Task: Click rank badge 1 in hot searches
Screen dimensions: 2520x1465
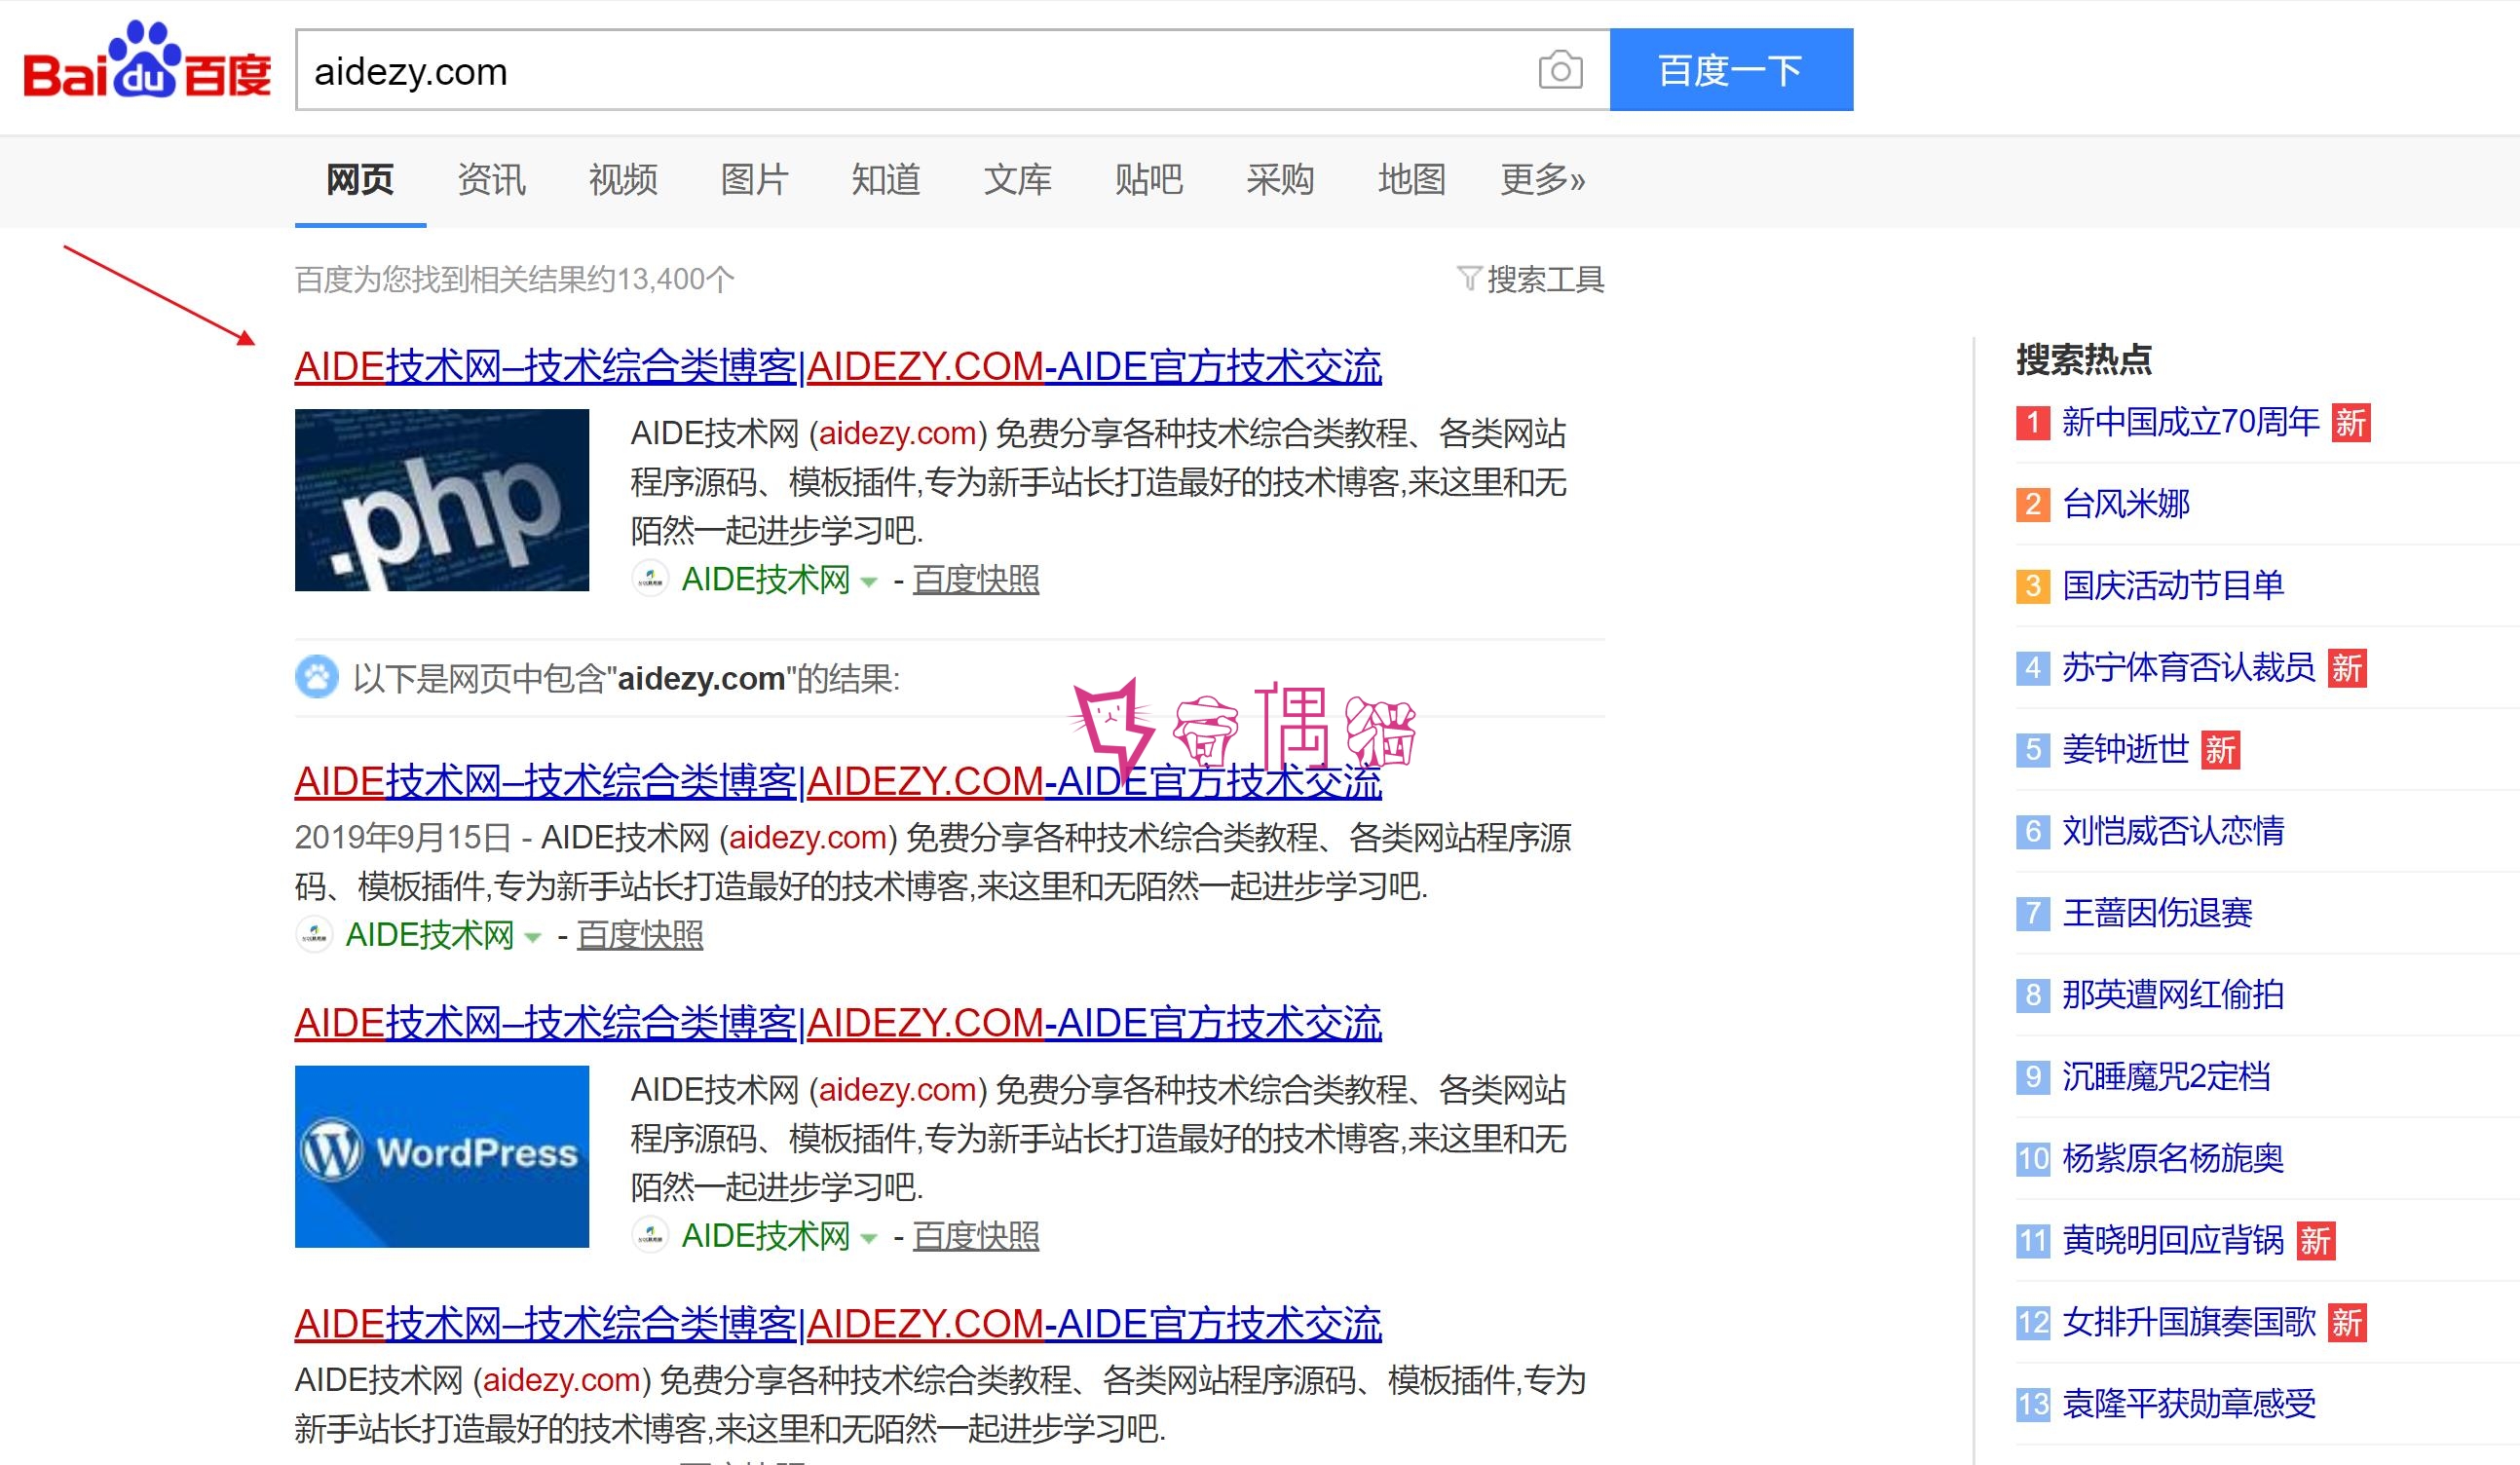Action: pos(2033,423)
